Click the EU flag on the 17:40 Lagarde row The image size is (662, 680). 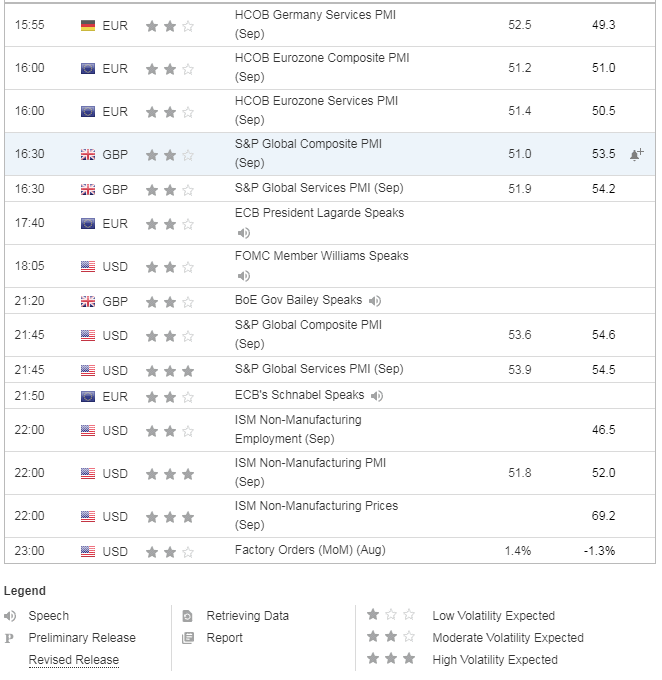[x=88, y=223]
